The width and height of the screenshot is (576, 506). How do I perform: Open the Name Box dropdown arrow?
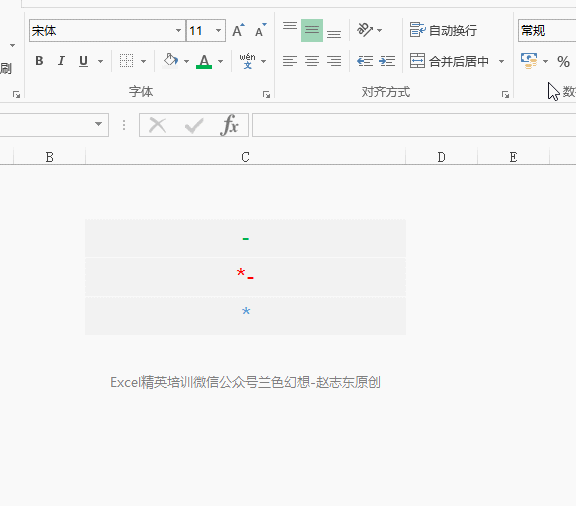click(98, 124)
